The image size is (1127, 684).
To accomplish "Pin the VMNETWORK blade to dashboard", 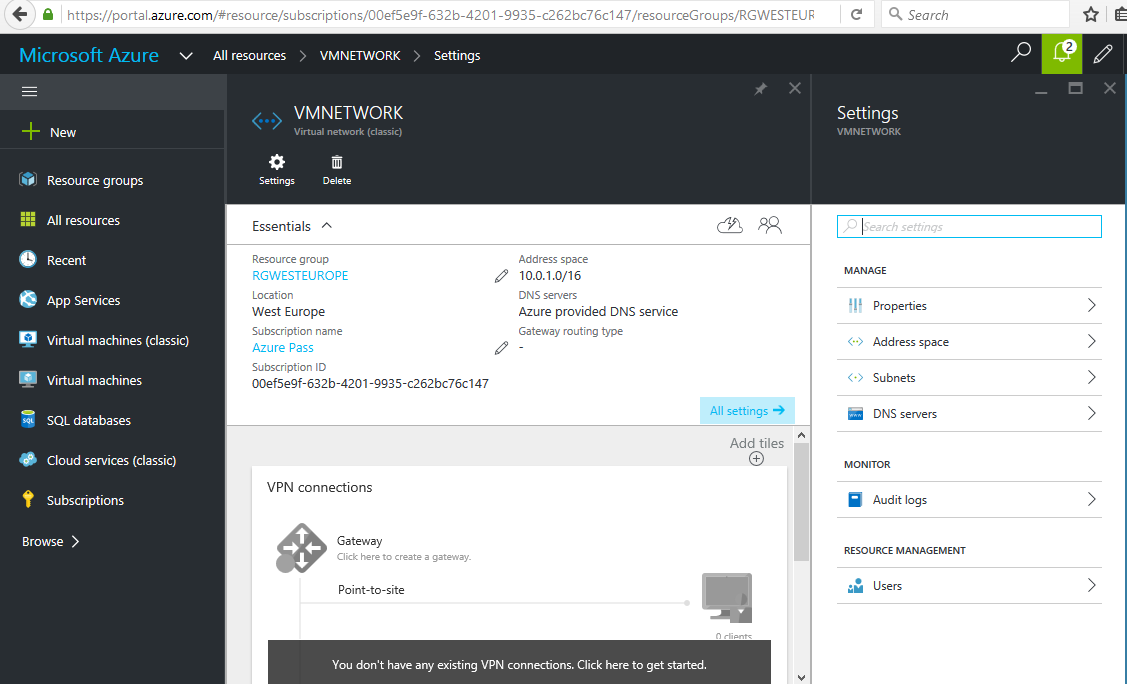I will (760, 88).
